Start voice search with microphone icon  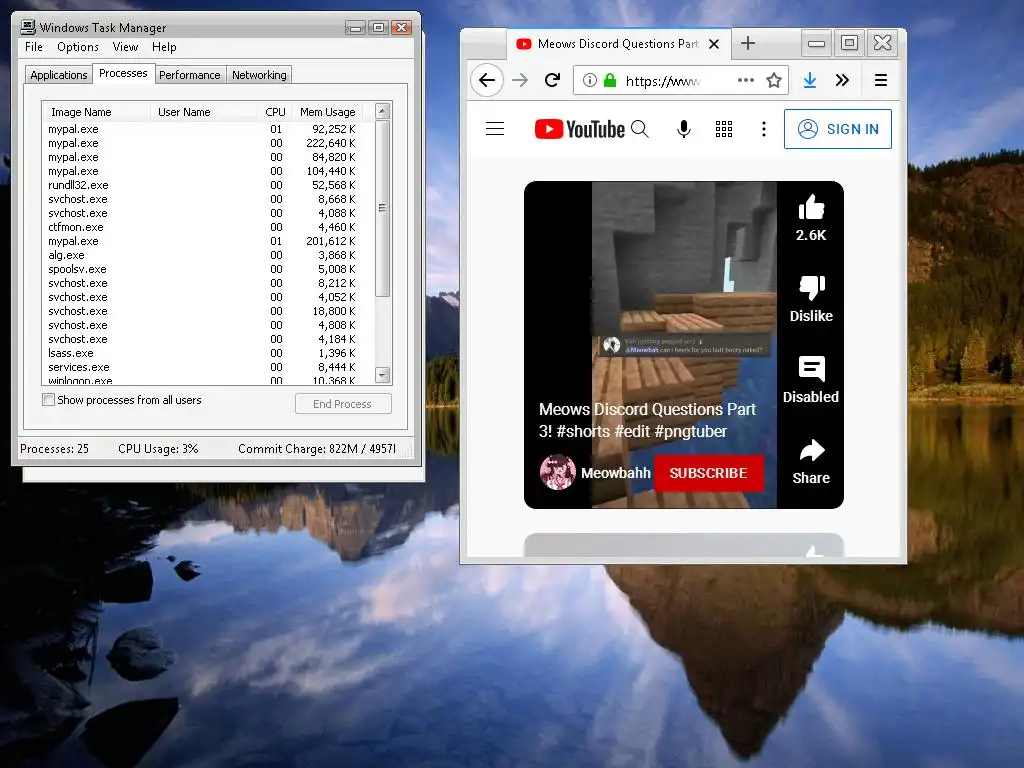click(x=684, y=129)
